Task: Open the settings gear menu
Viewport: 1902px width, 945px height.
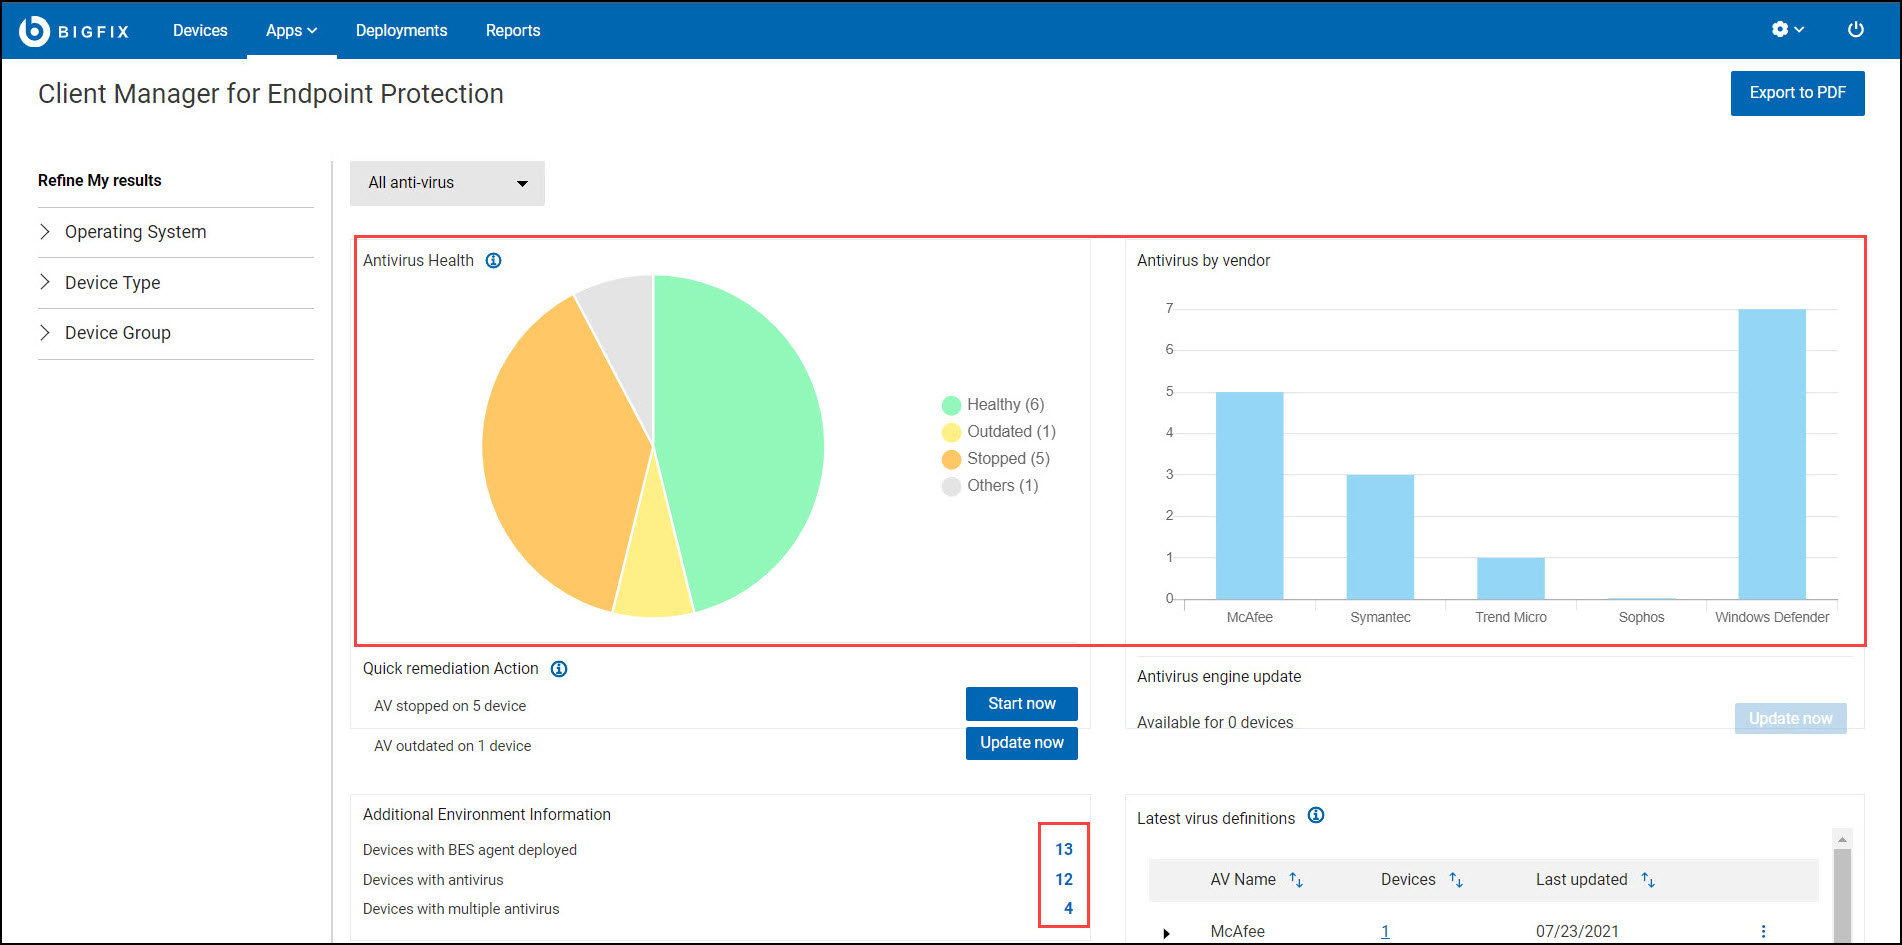Action: tap(1786, 30)
